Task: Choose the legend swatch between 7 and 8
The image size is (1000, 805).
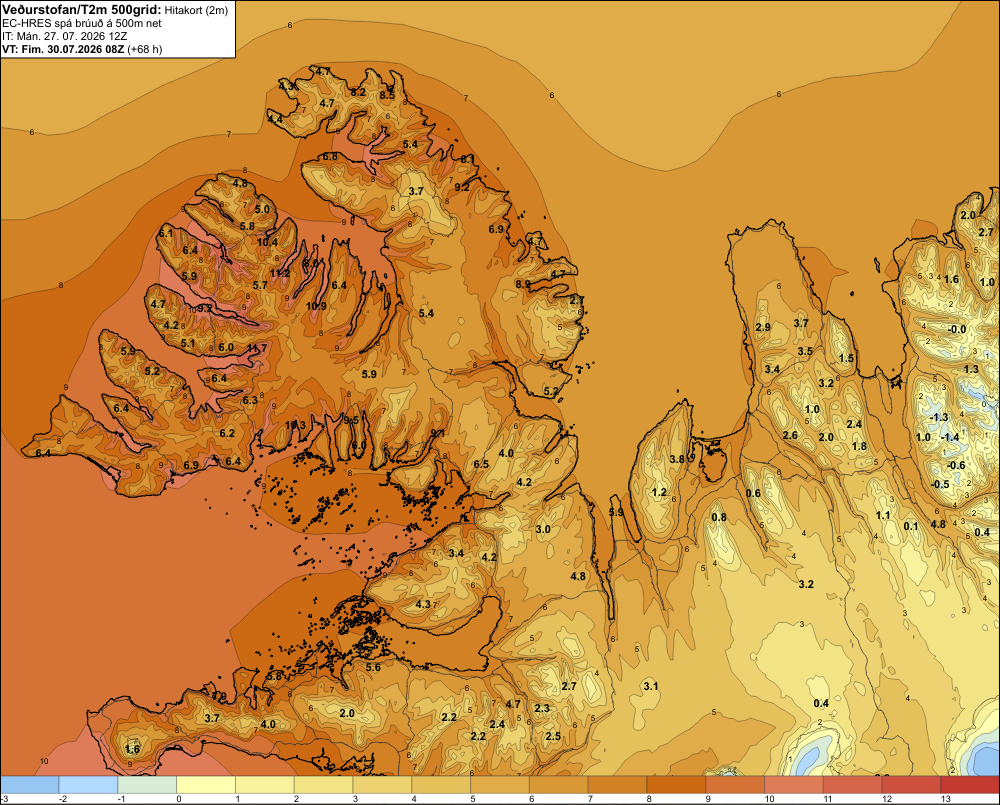Action: pos(617,784)
